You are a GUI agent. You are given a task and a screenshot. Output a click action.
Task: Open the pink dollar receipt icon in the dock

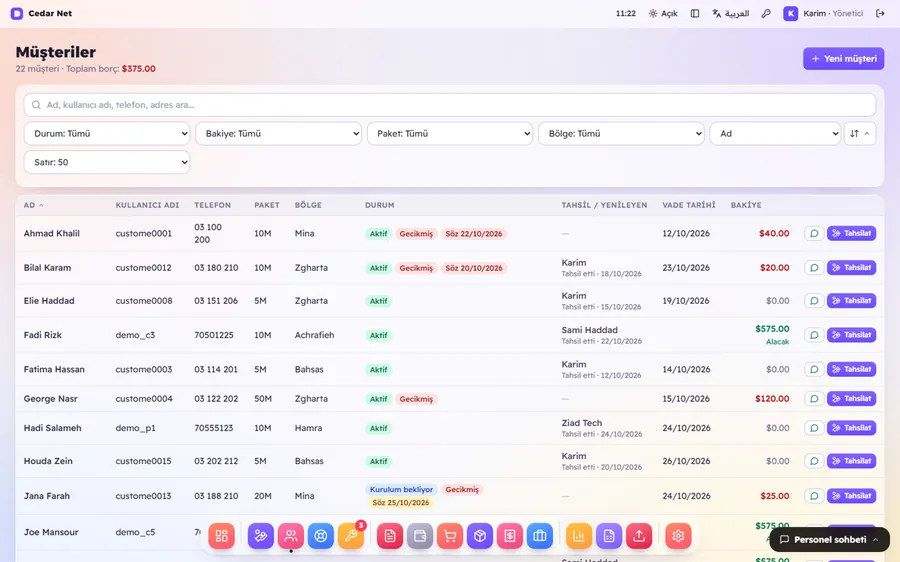pyautogui.click(x=510, y=536)
